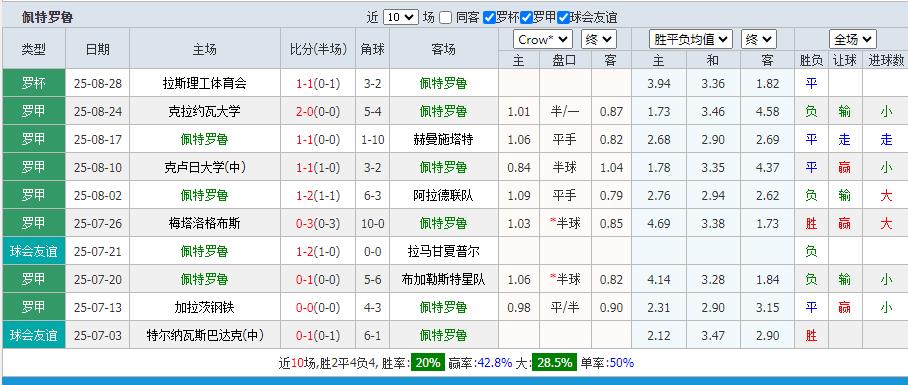Click the 类型 column header
The height and width of the screenshot is (385, 908).
[34, 49]
